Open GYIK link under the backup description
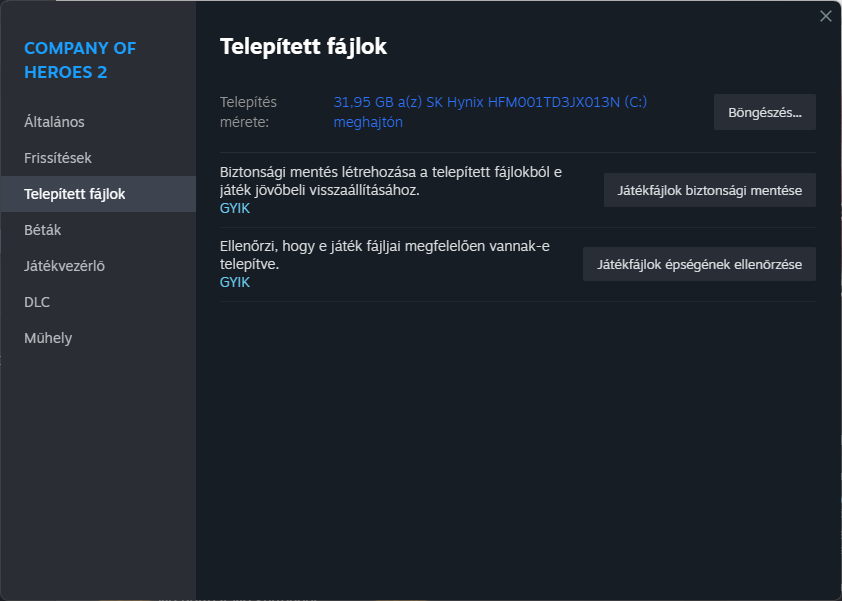The image size is (842, 601). (x=235, y=208)
